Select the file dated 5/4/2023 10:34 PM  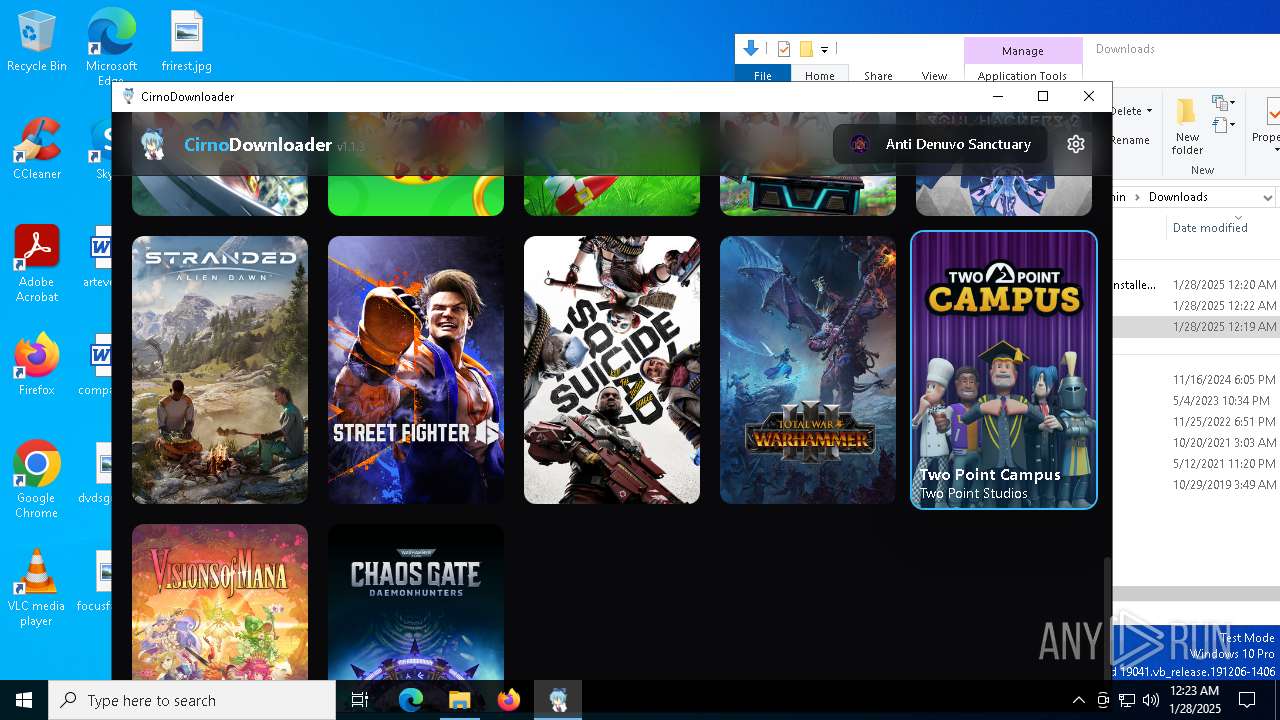click(x=1195, y=401)
